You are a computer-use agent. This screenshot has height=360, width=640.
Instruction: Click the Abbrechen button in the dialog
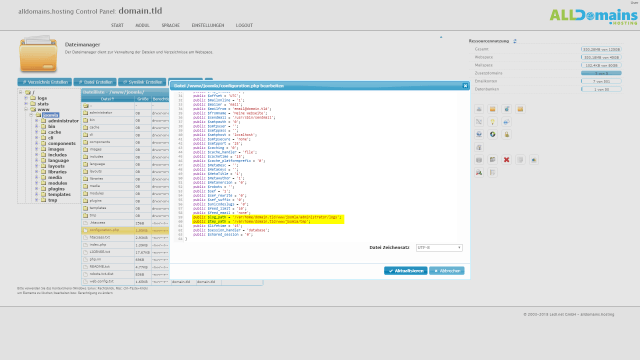click(x=447, y=271)
